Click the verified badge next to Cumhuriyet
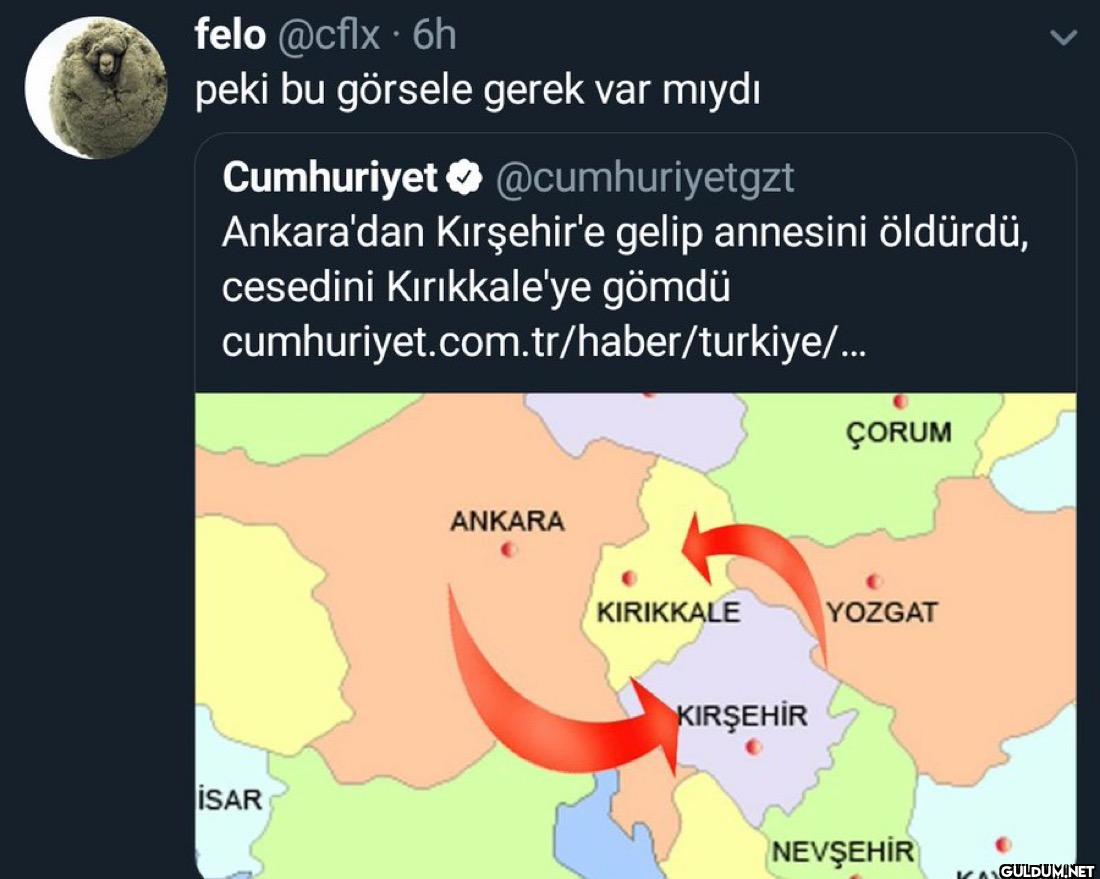Image resolution: width=1100 pixels, height=879 pixels. 463,178
